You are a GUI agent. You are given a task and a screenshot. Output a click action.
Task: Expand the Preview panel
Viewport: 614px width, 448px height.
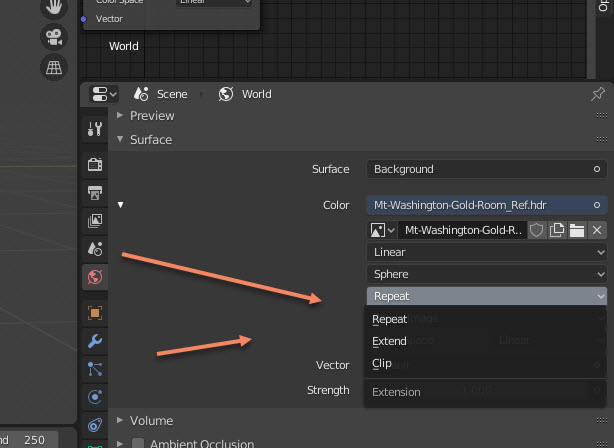coord(151,116)
